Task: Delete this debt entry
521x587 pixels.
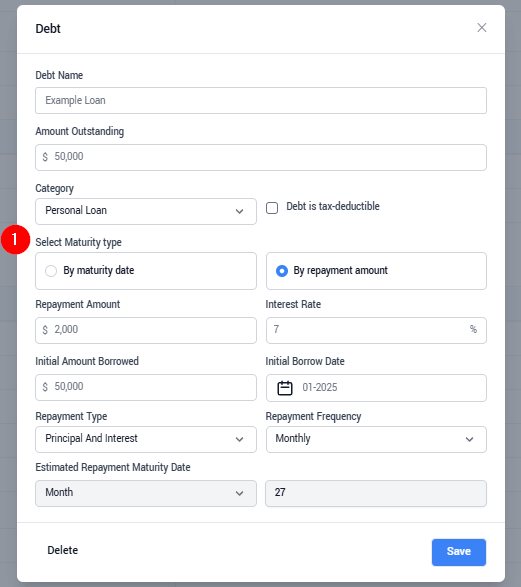Action: (63, 550)
